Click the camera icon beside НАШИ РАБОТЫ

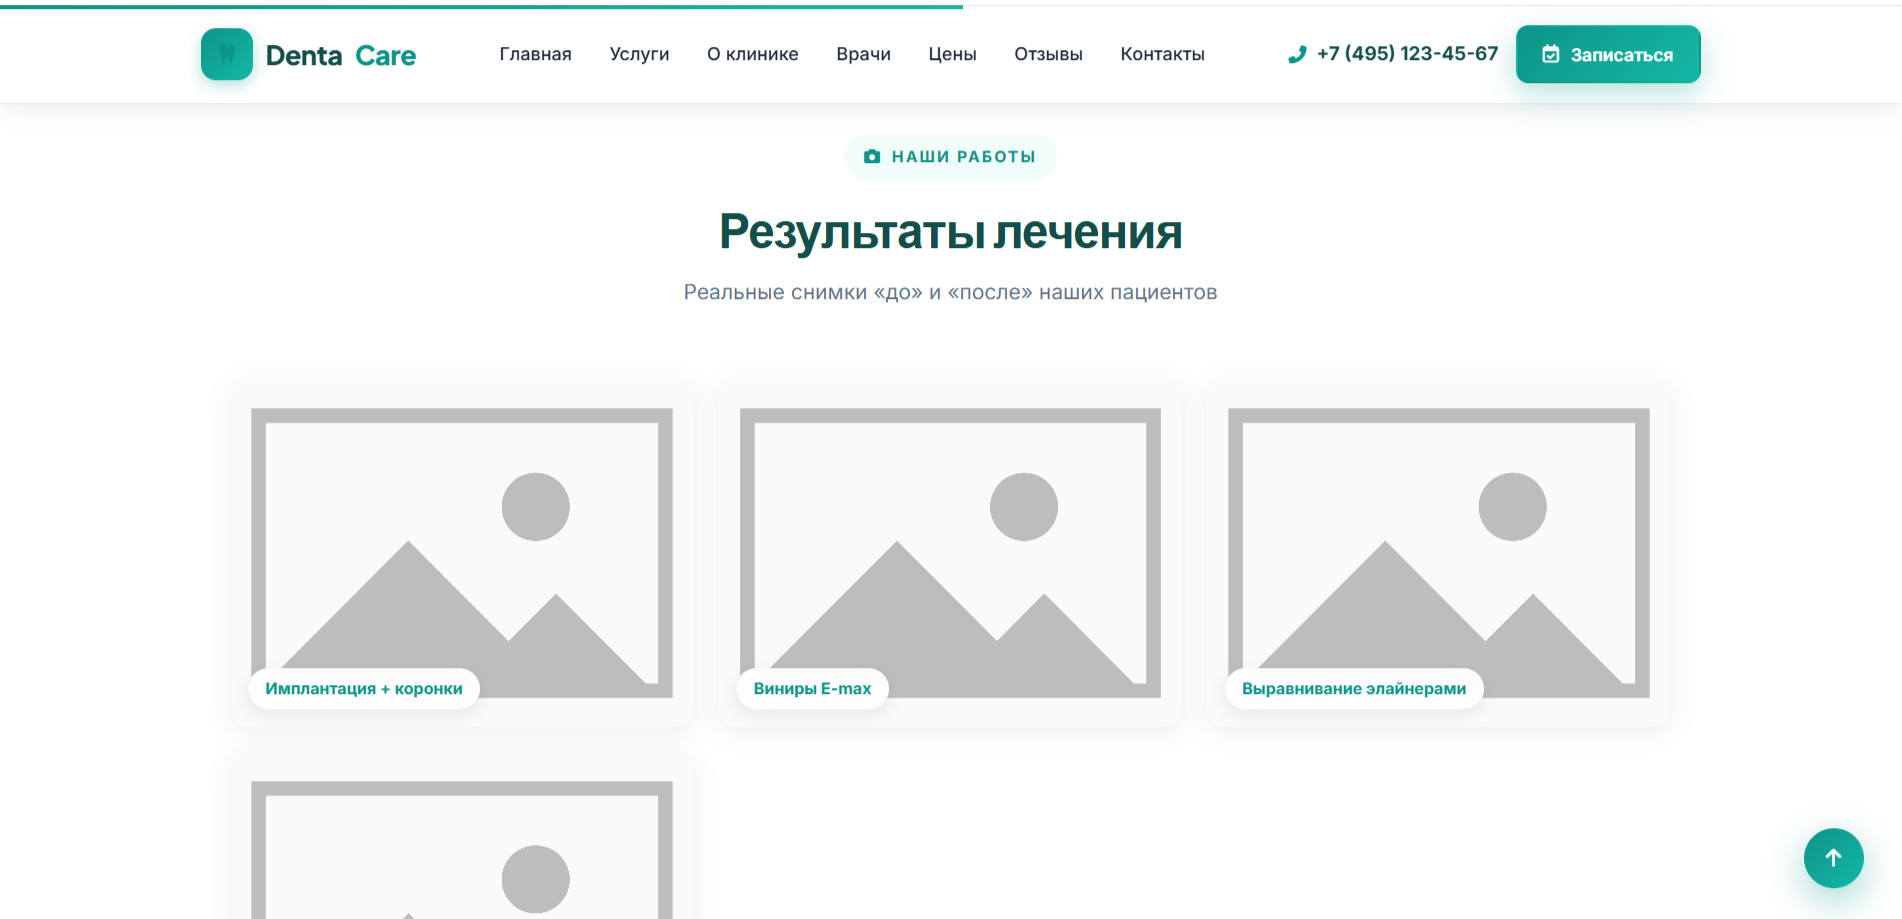tap(872, 157)
